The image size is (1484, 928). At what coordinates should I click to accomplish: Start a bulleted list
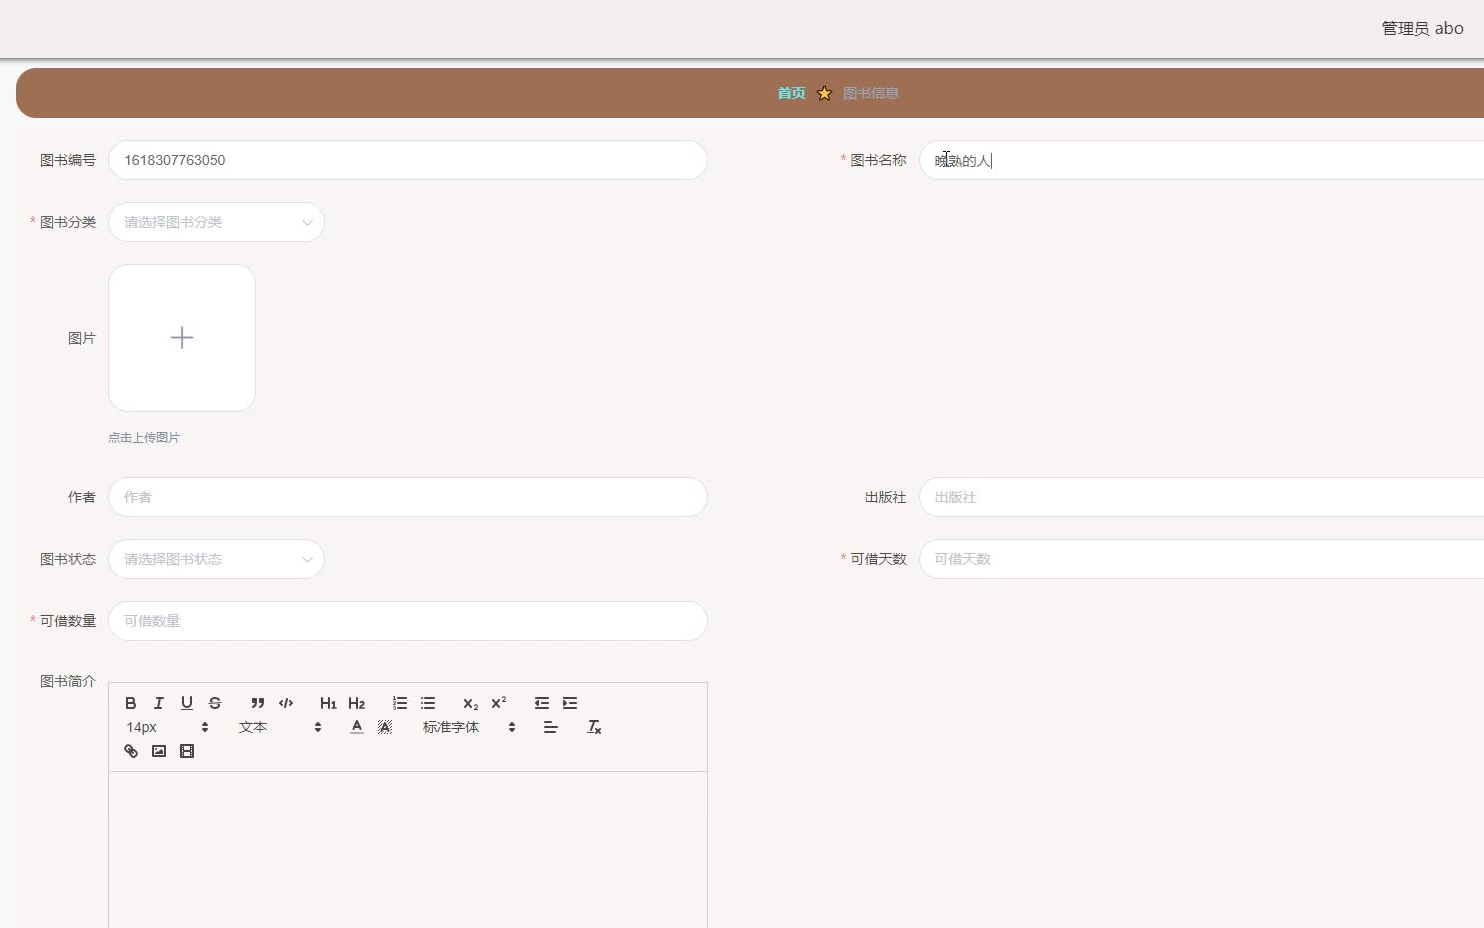(x=428, y=703)
